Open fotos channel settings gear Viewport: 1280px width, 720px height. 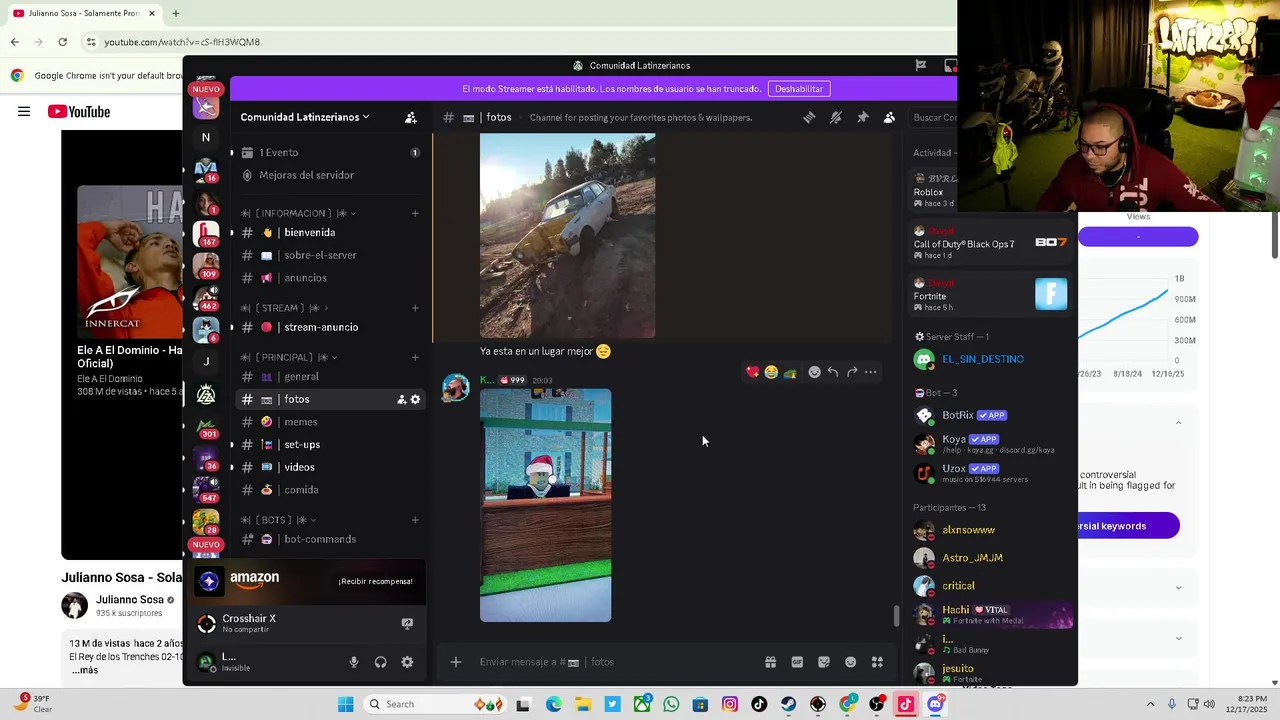point(416,399)
